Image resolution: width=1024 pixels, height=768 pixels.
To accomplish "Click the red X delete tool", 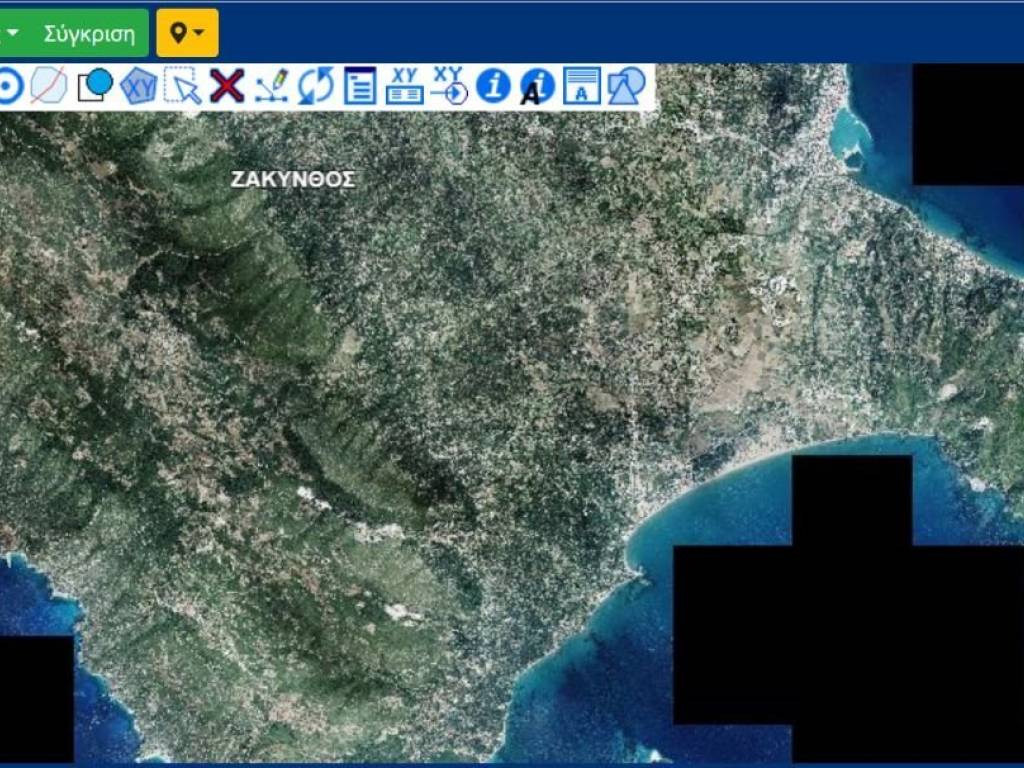I will tap(227, 87).
